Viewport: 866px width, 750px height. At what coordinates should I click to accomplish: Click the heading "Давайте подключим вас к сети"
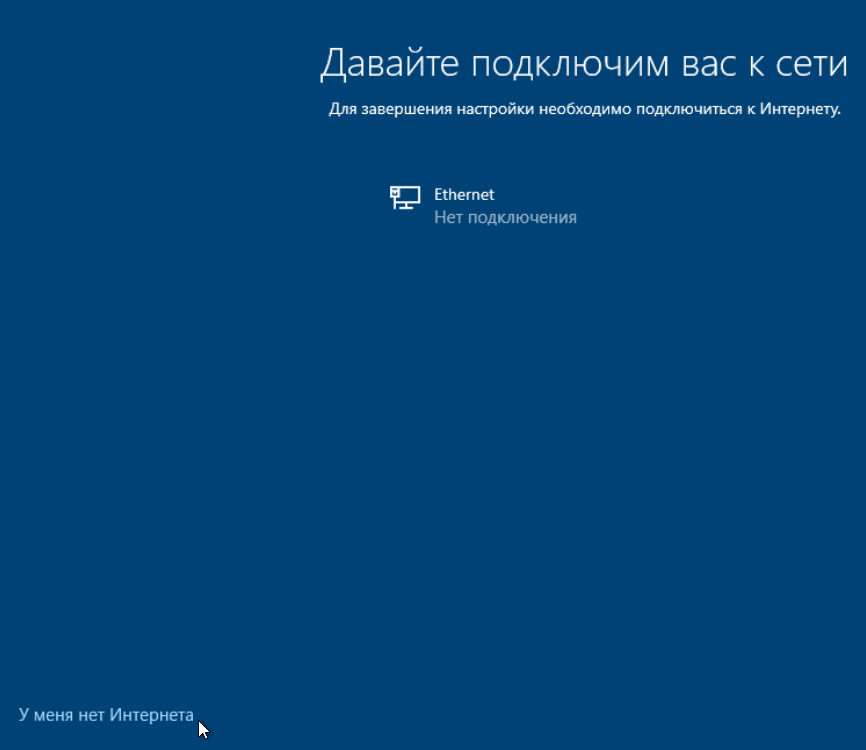click(x=583, y=64)
